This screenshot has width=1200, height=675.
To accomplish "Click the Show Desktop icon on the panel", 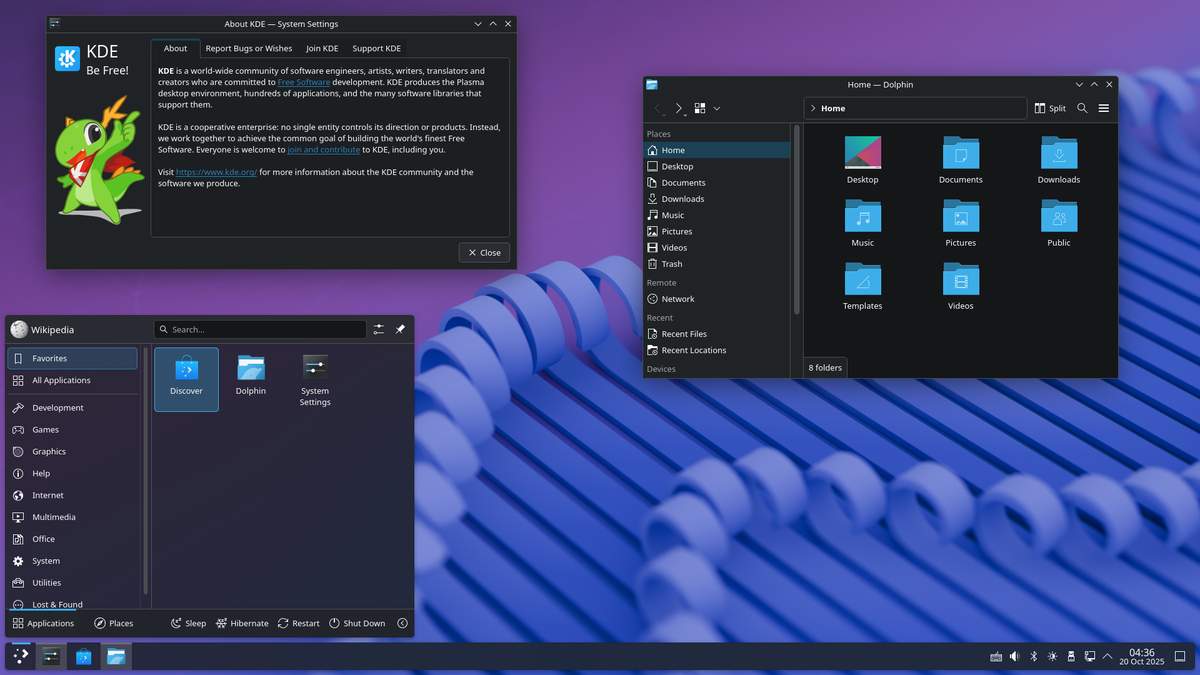I will coord(1181,656).
